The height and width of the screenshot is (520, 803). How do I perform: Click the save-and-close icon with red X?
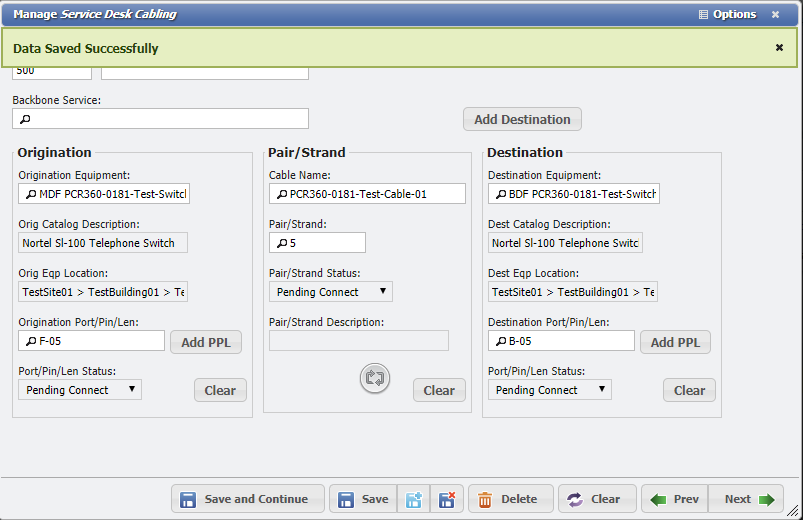point(447,499)
